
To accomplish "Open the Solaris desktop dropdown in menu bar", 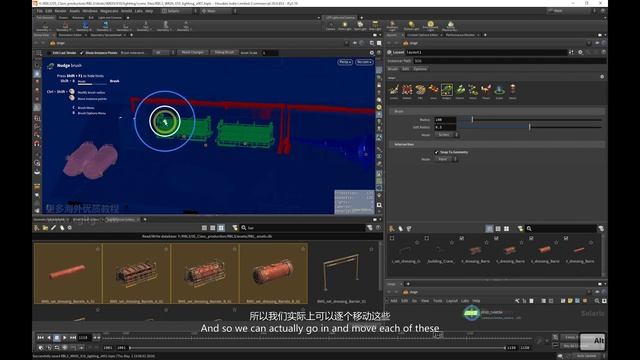I will (x=178, y=11).
